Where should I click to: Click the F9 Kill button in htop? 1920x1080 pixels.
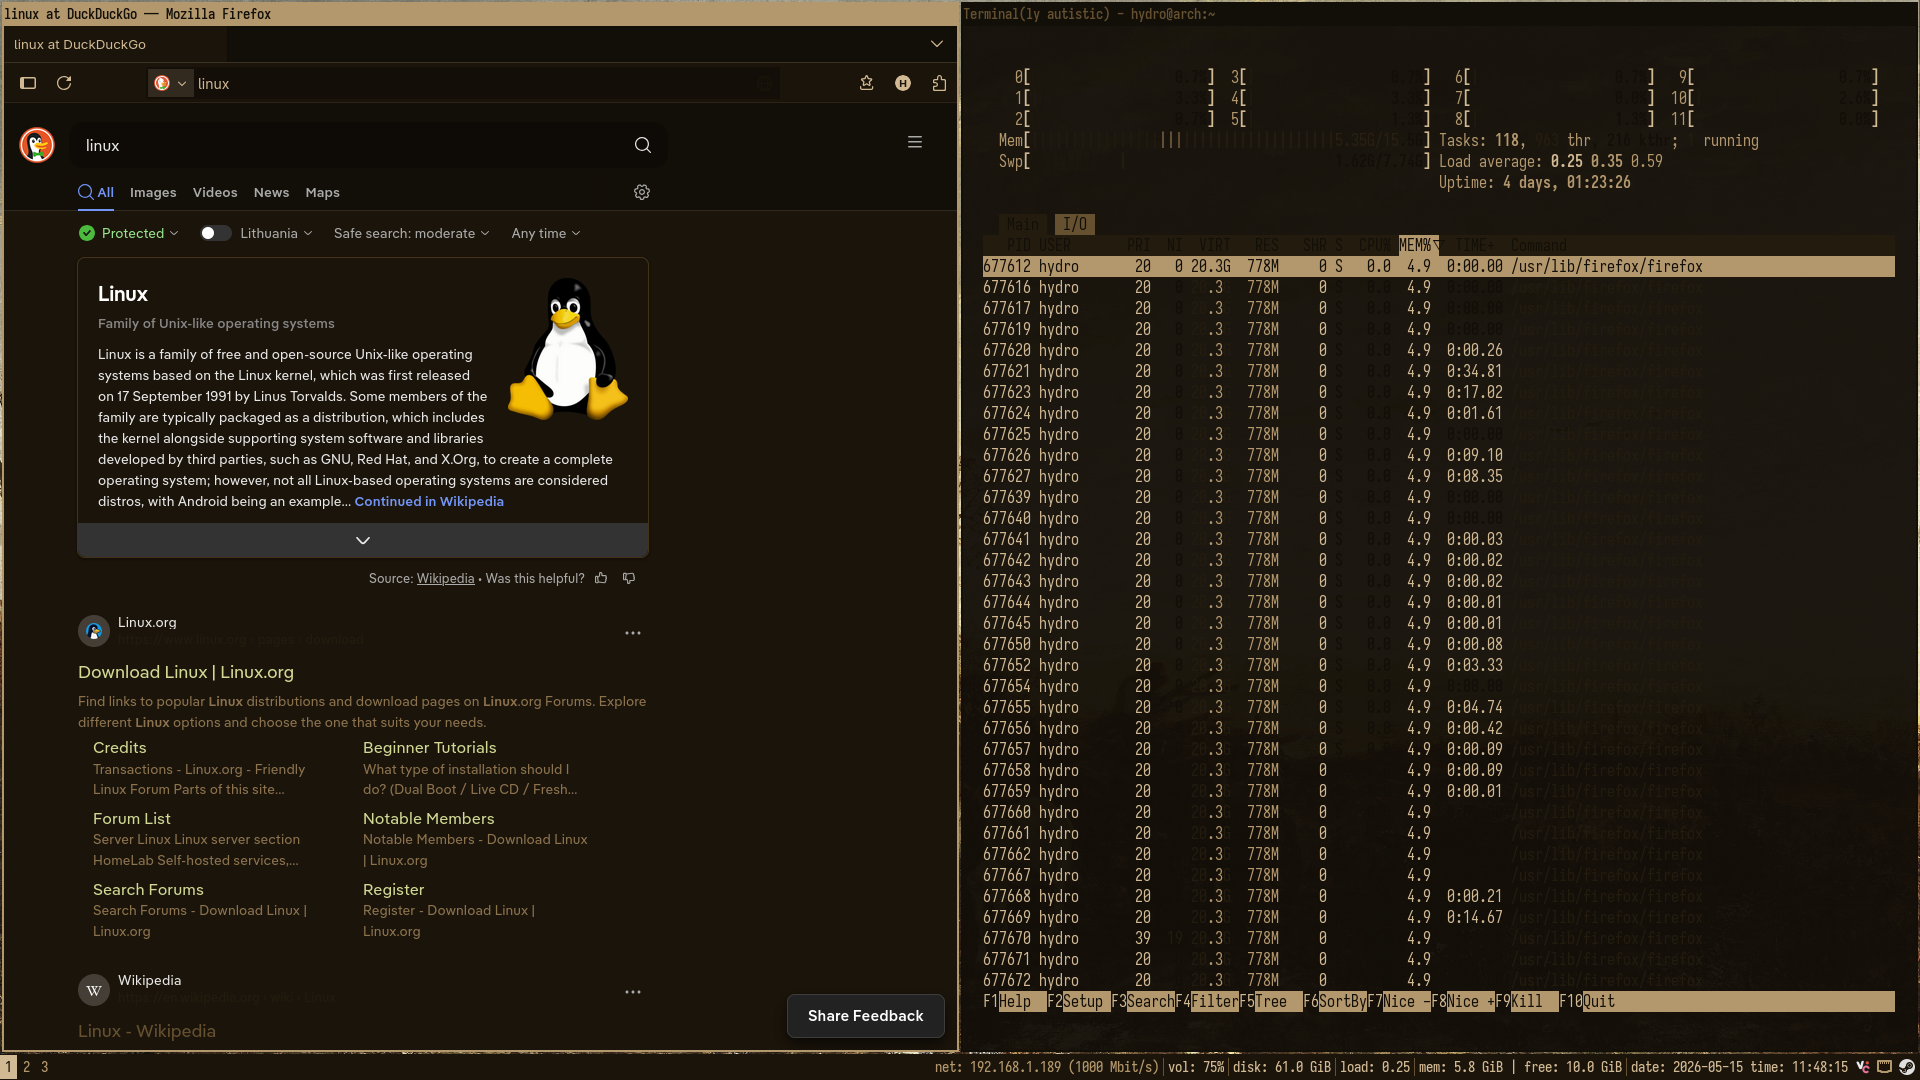coord(1527,1001)
